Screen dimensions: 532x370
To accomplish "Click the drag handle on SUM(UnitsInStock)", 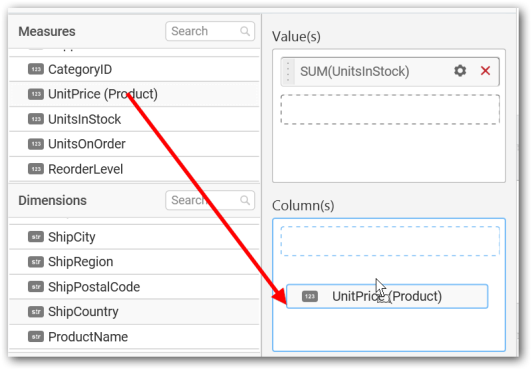I will 288,72.
